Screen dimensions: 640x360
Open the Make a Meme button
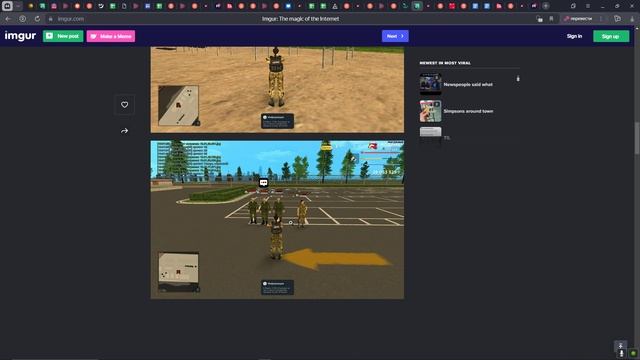click(x=111, y=36)
